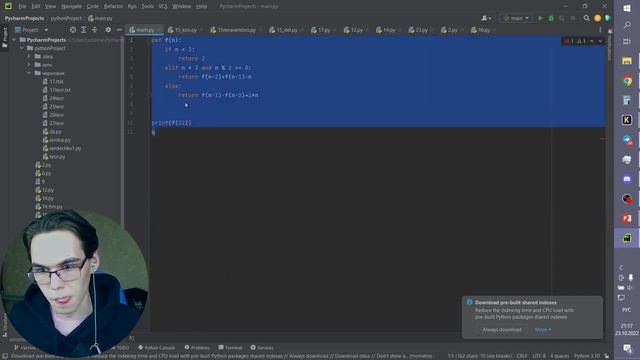
Task: Click UTF-8 encoding in status bar
Action: [539, 356]
